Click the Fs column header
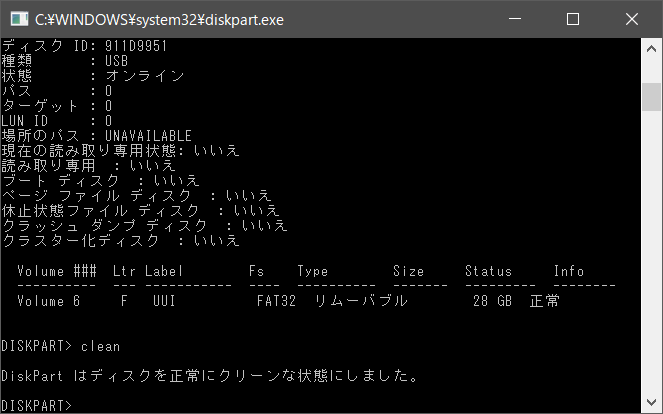Image resolution: width=663 pixels, height=414 pixels. click(x=256, y=271)
